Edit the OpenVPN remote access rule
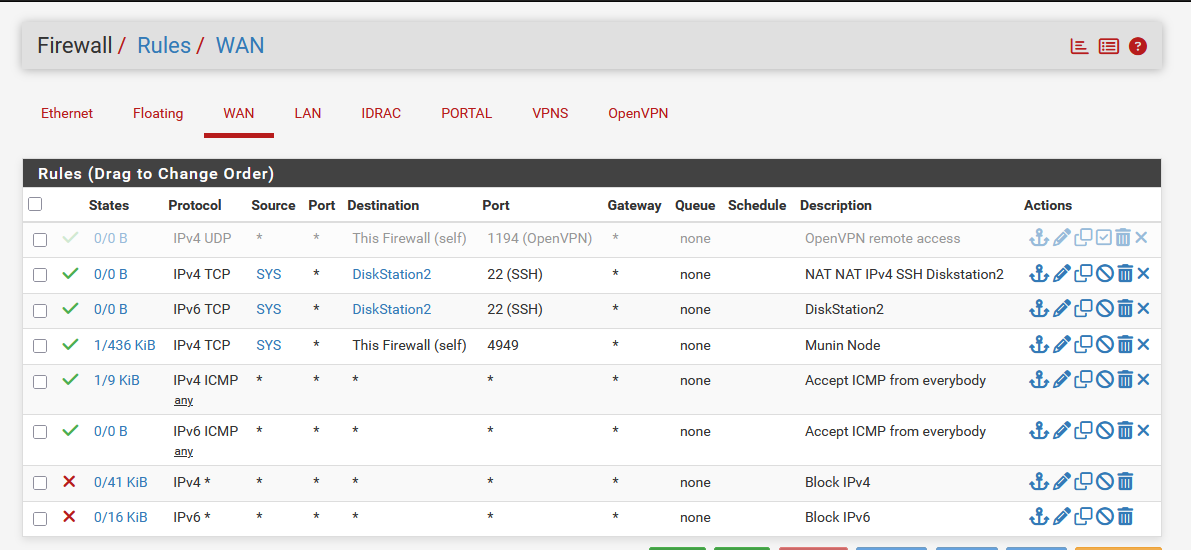Viewport: 1191px width, 550px height. [x=1062, y=238]
